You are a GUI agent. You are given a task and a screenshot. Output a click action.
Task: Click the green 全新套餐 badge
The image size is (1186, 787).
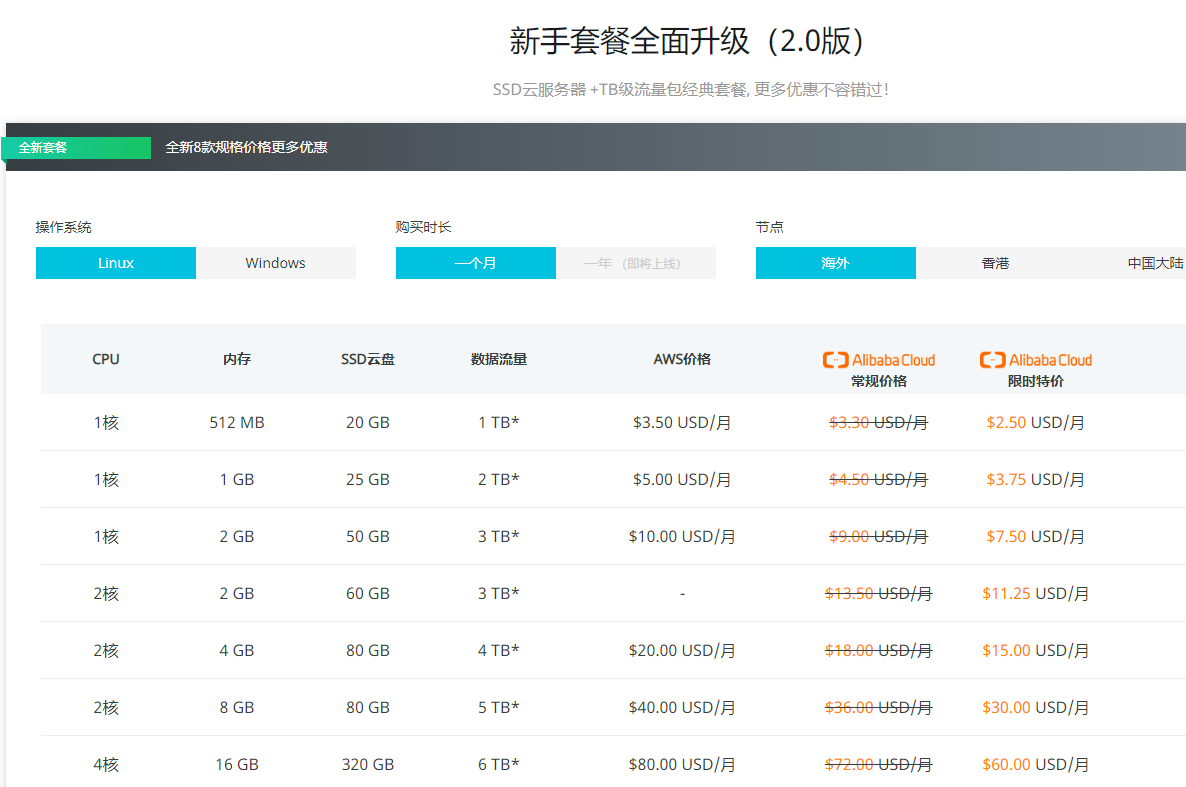(x=76, y=148)
